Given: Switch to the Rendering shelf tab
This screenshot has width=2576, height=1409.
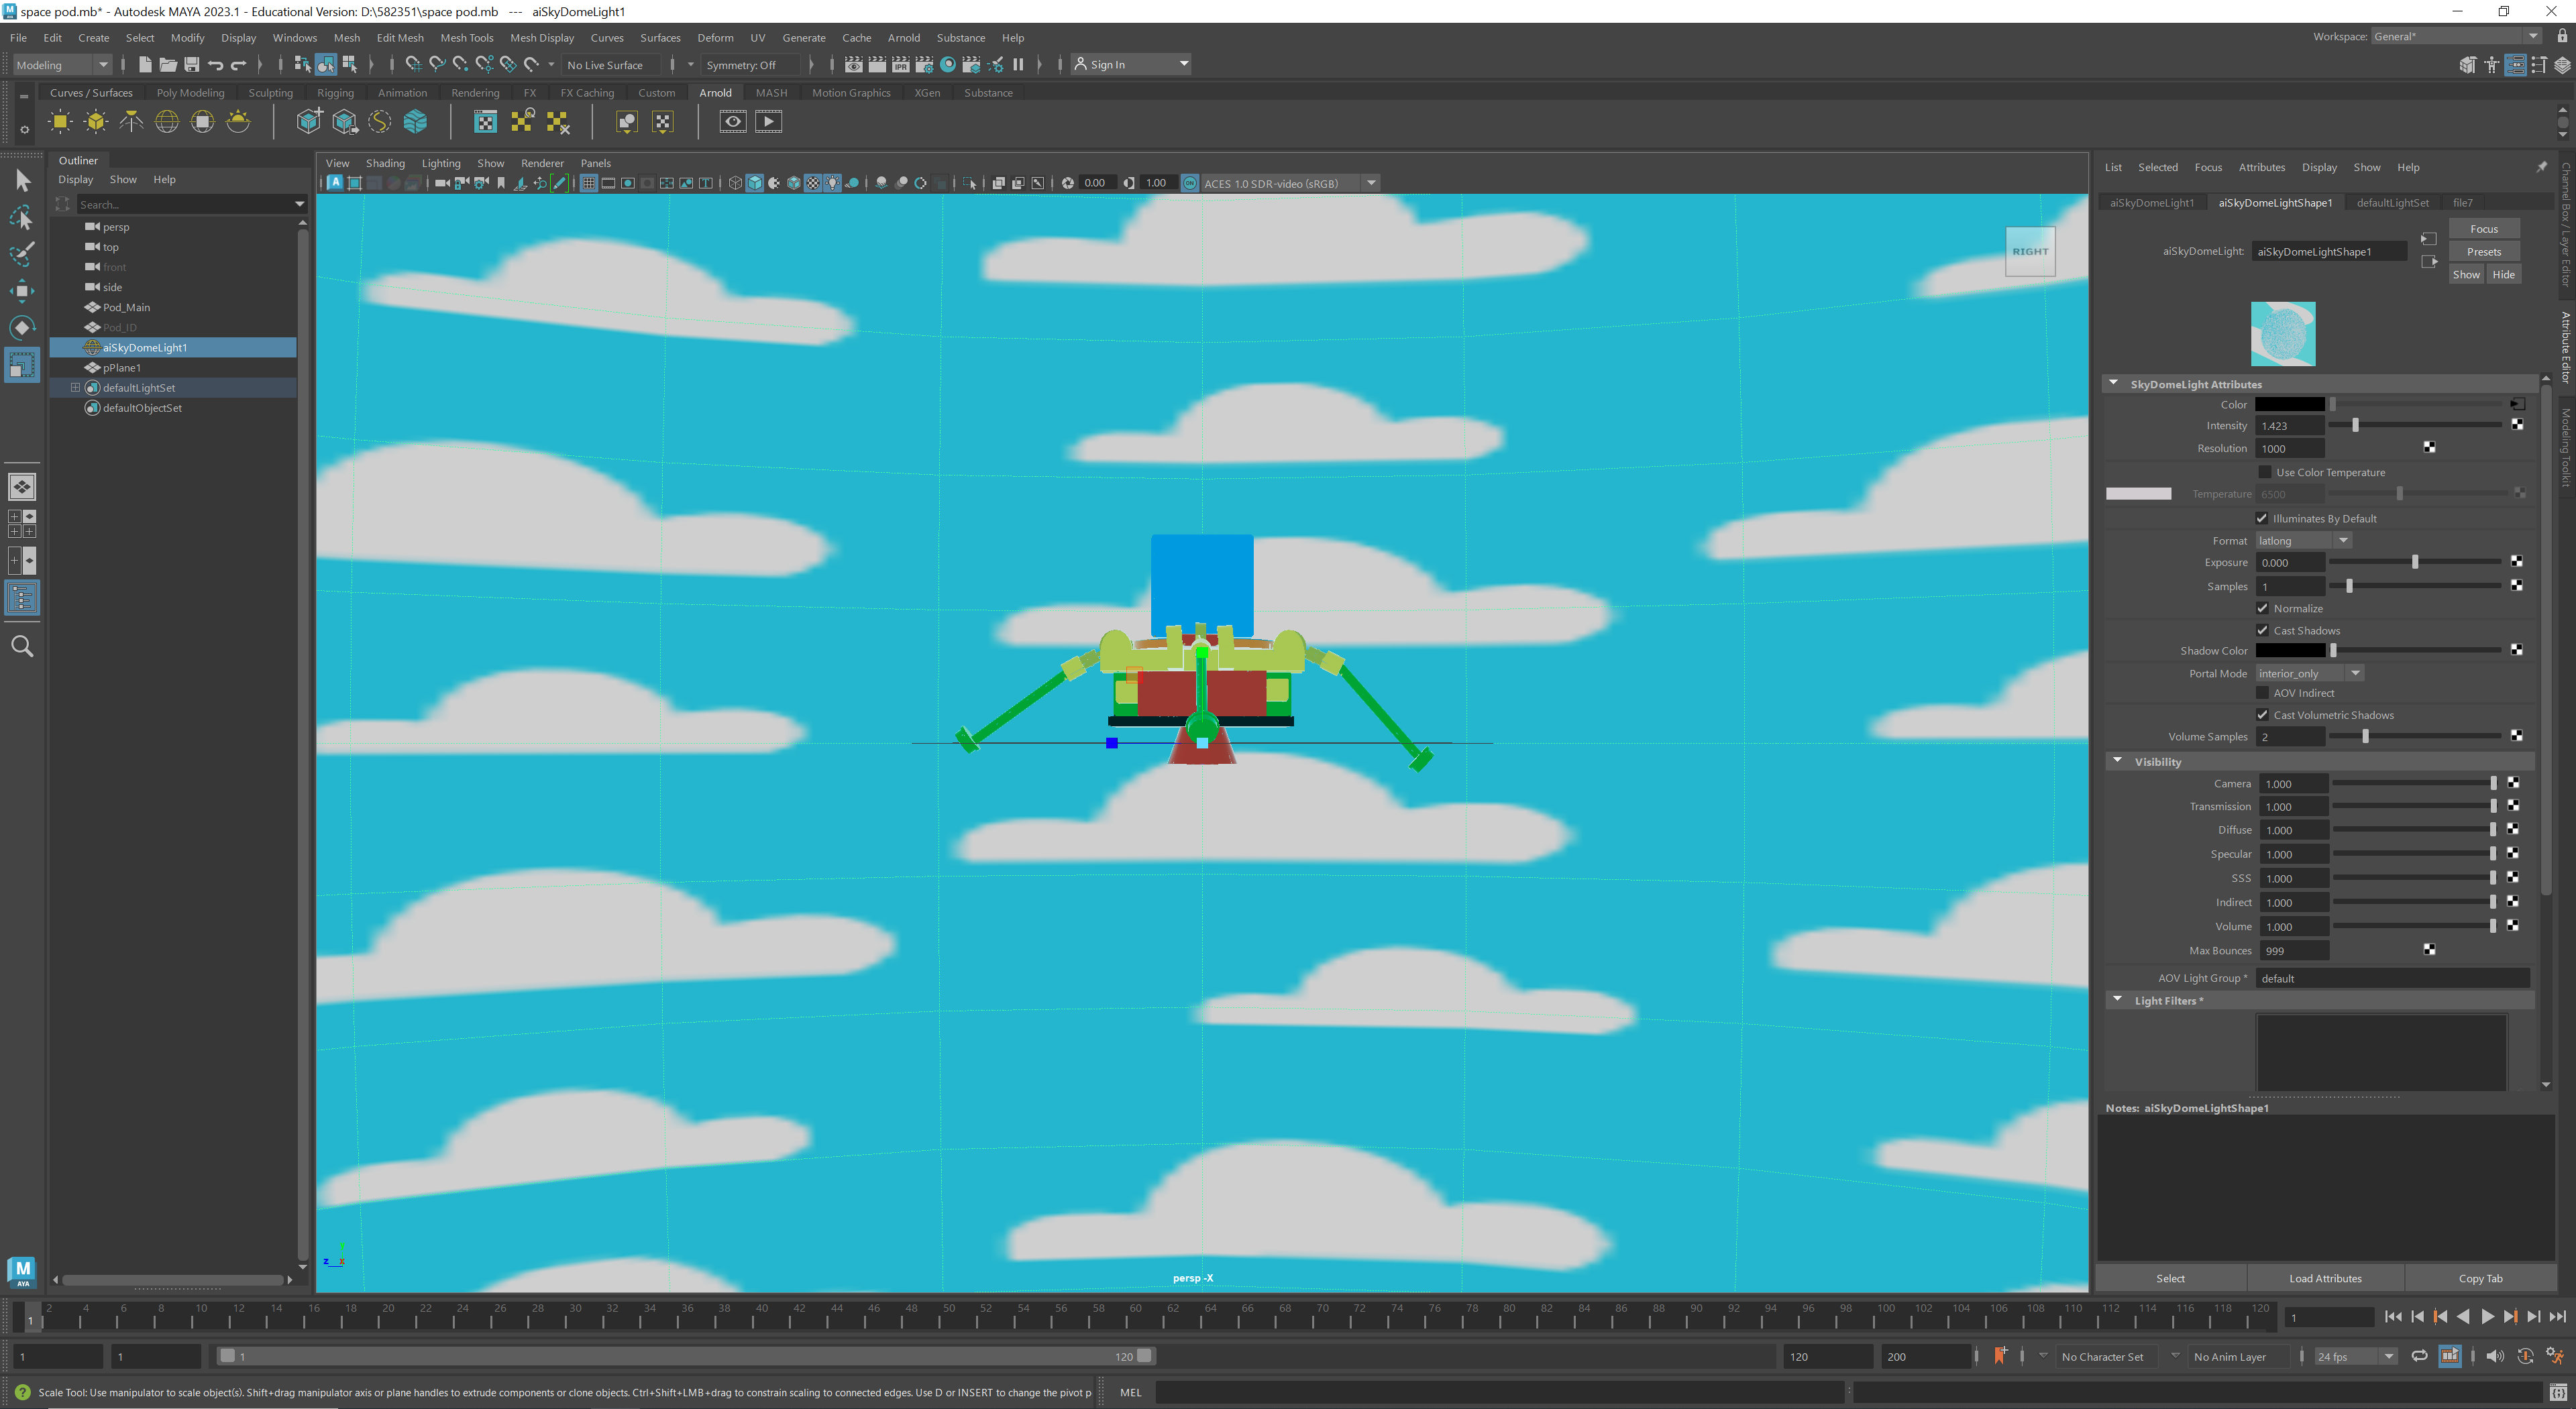Looking at the screenshot, I should 475,93.
